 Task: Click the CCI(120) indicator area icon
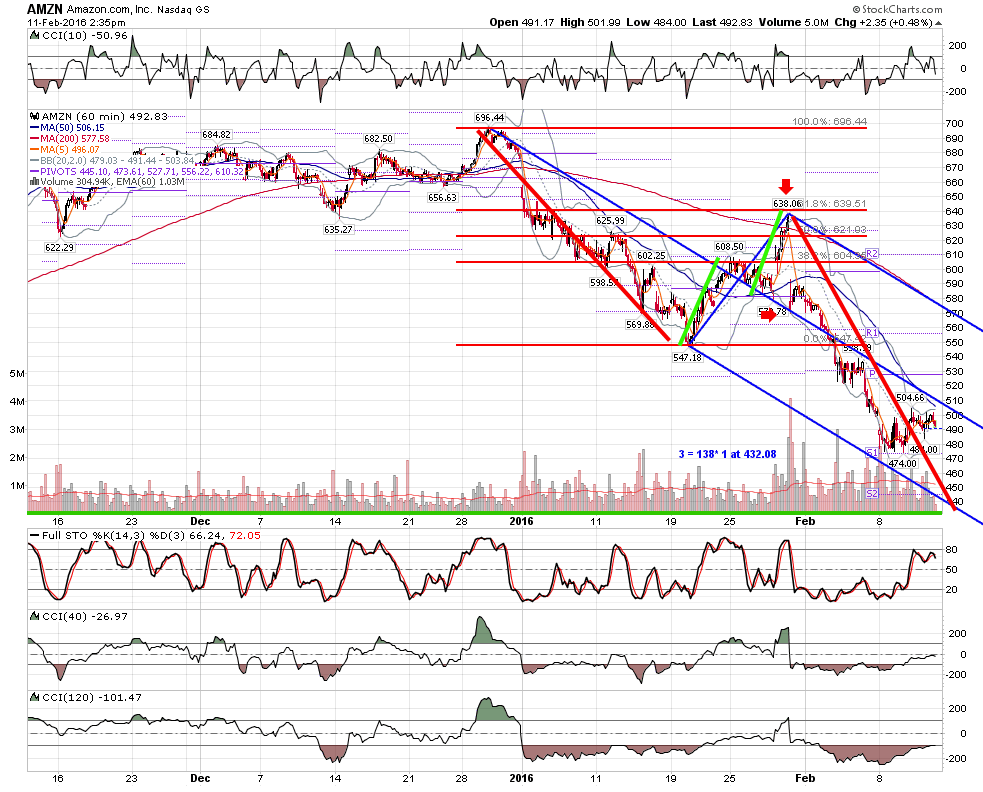(x=35, y=697)
